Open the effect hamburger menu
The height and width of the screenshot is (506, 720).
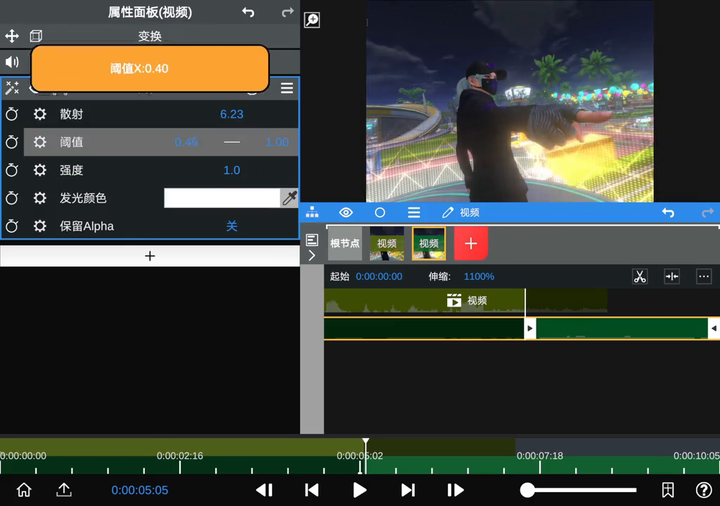(x=287, y=88)
